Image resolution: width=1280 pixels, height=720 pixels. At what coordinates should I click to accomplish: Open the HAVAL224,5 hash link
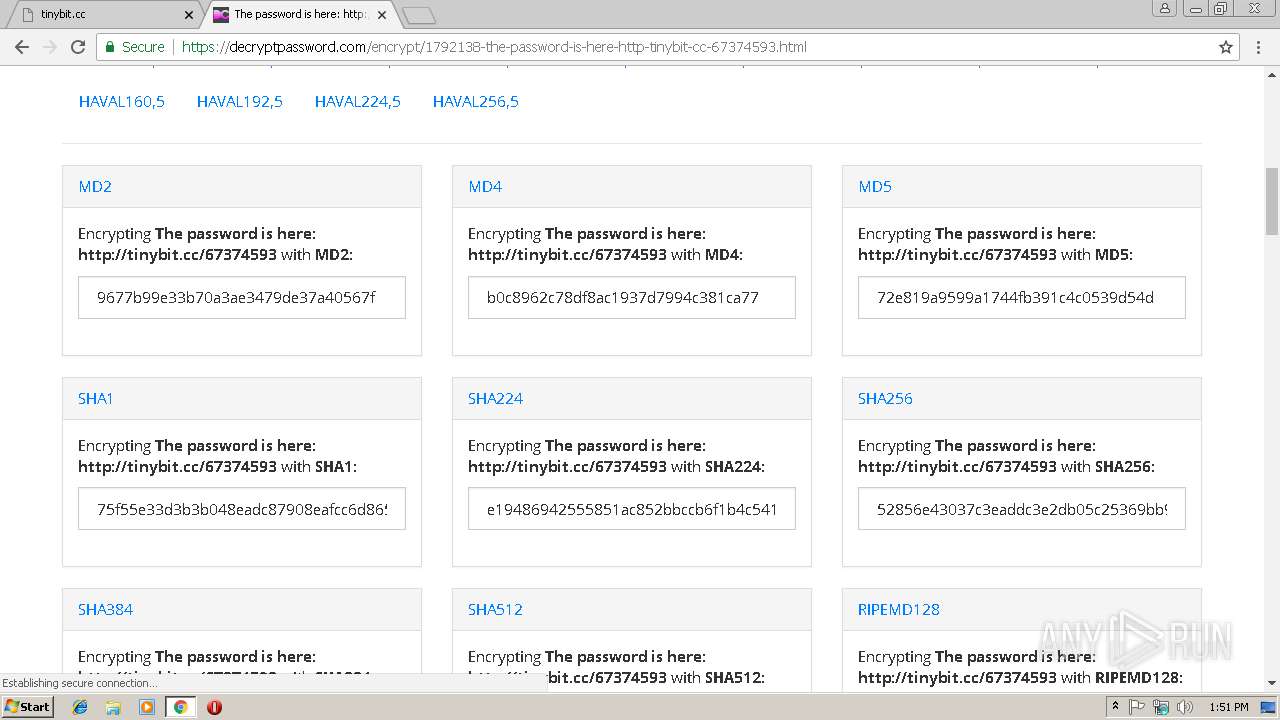pos(358,101)
